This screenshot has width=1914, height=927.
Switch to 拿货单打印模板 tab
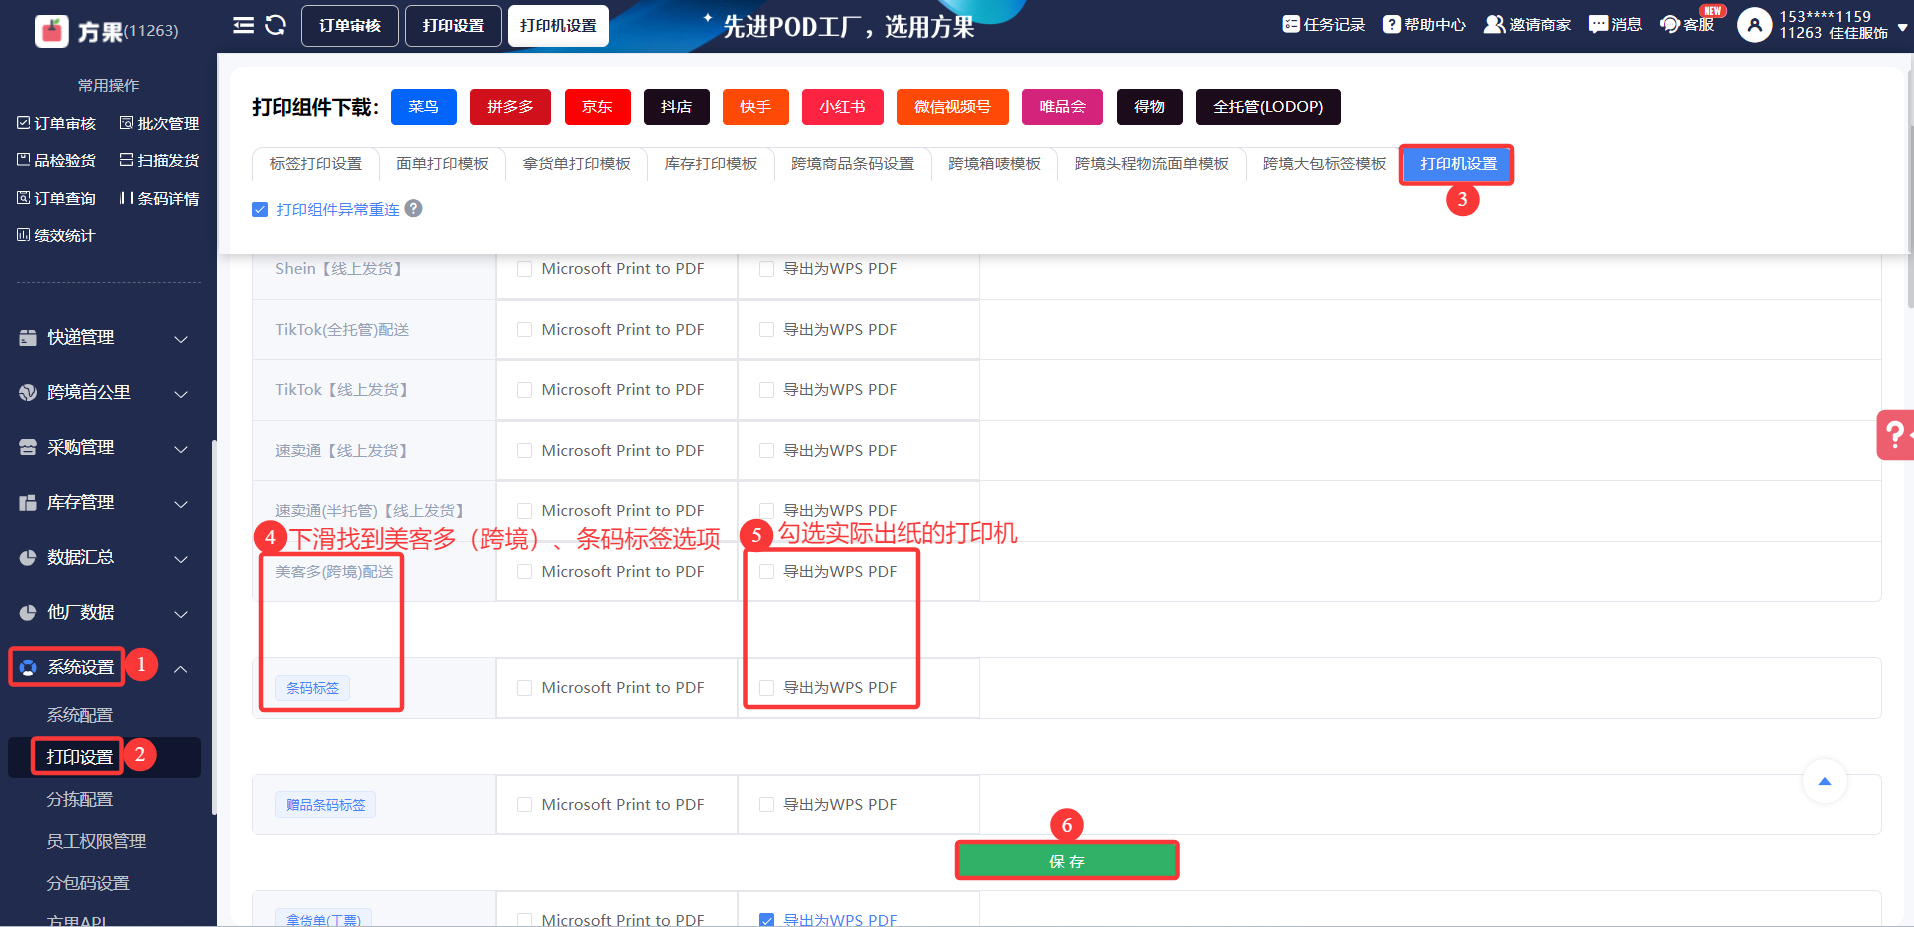click(x=576, y=164)
